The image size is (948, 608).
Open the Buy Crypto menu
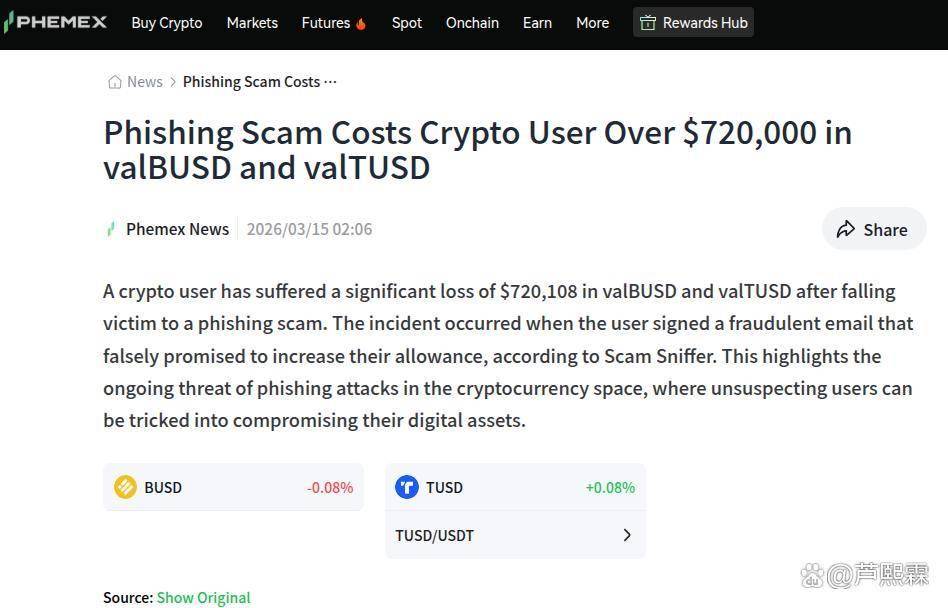coord(166,23)
